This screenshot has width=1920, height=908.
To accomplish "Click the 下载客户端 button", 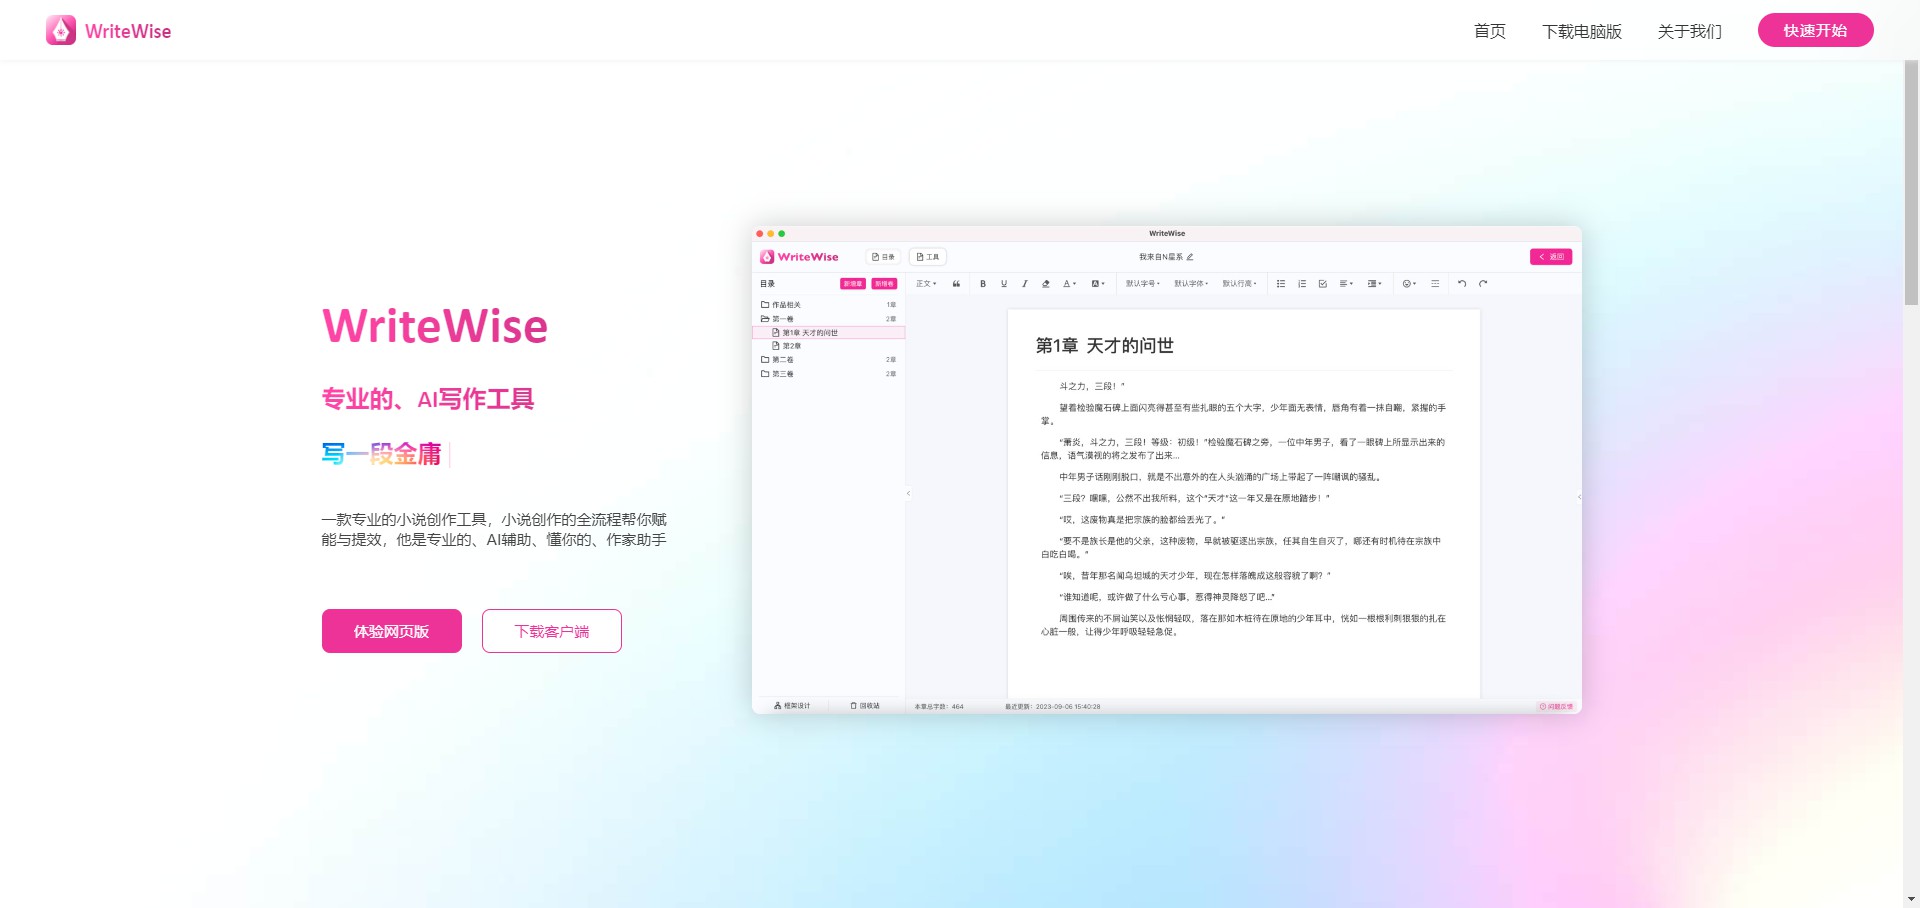I will [552, 631].
